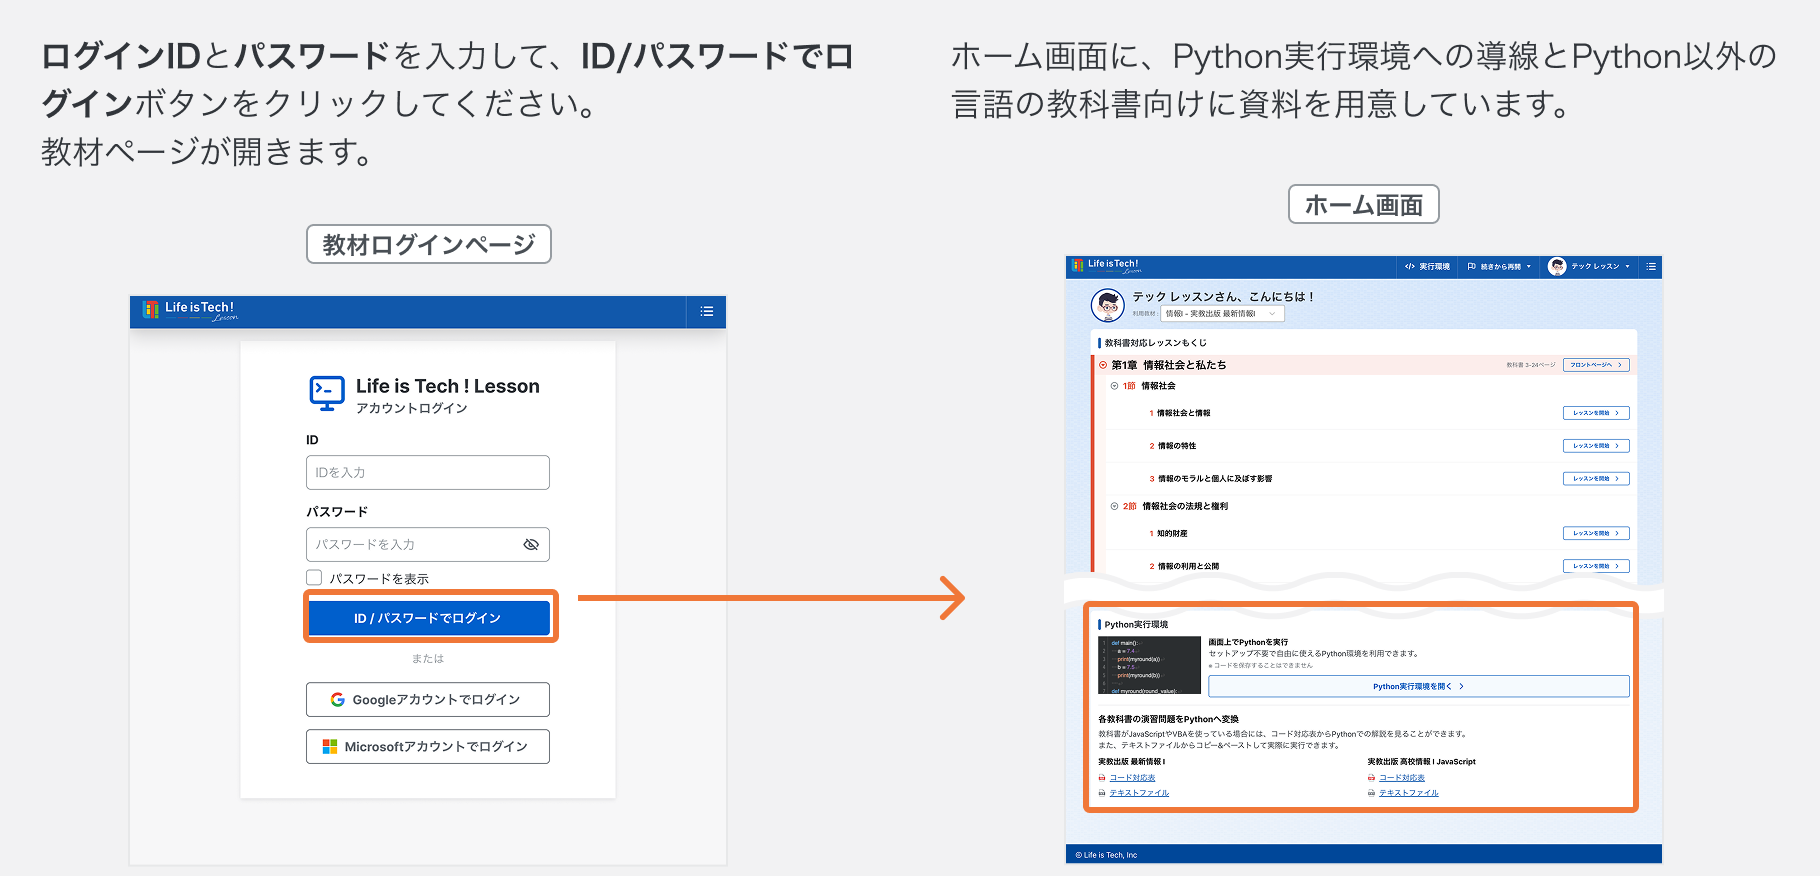Start lesson for 情報のモラルと個人に及ぼす影響
1820x876 pixels.
click(1596, 479)
